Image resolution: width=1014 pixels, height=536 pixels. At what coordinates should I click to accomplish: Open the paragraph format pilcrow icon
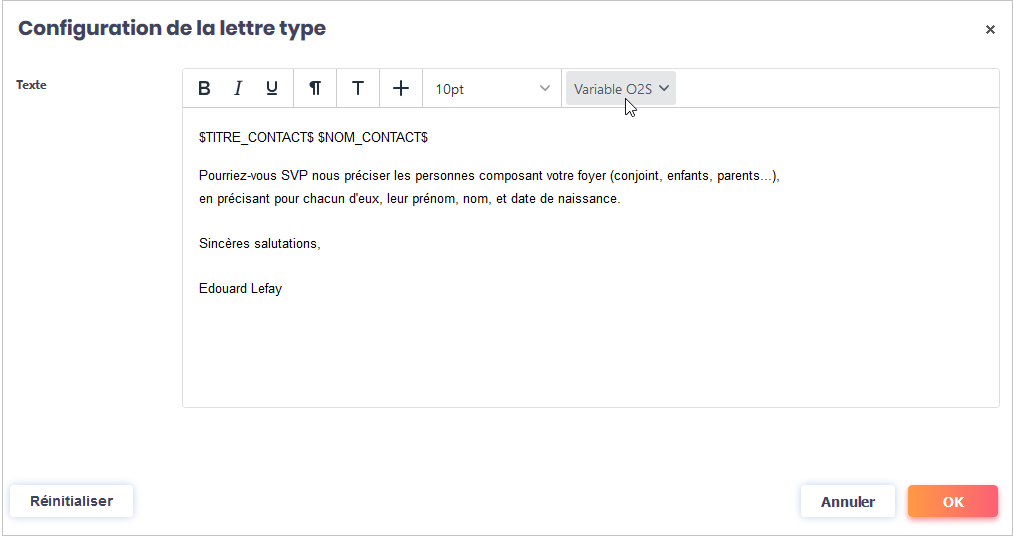pos(315,88)
